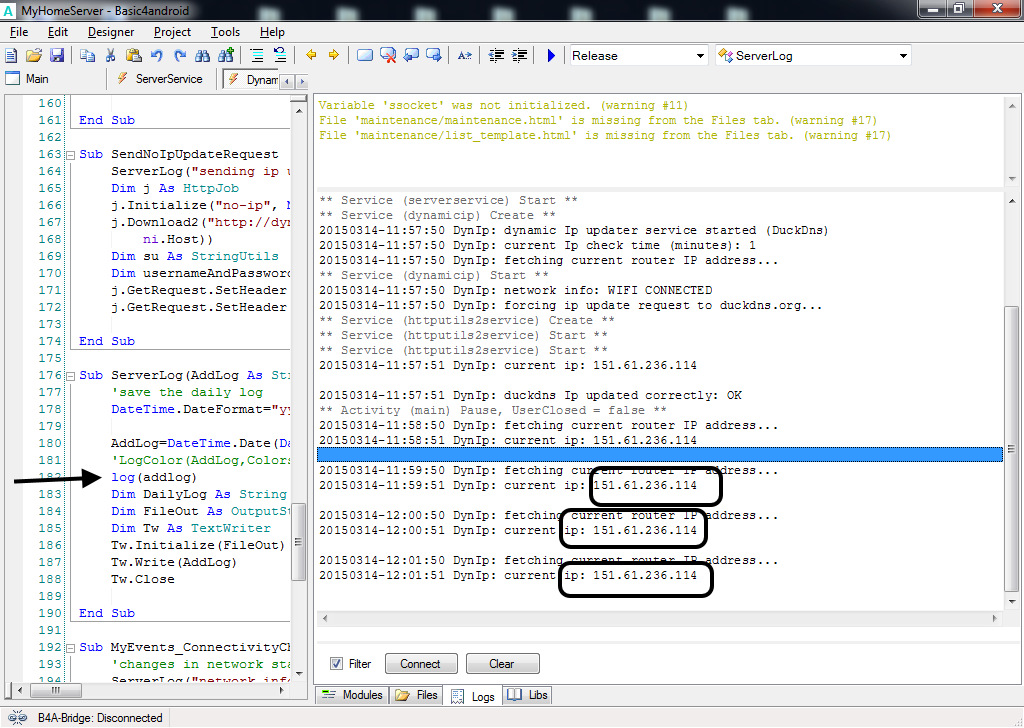Open the Designer menu
This screenshot has width=1024, height=728.
point(110,32)
